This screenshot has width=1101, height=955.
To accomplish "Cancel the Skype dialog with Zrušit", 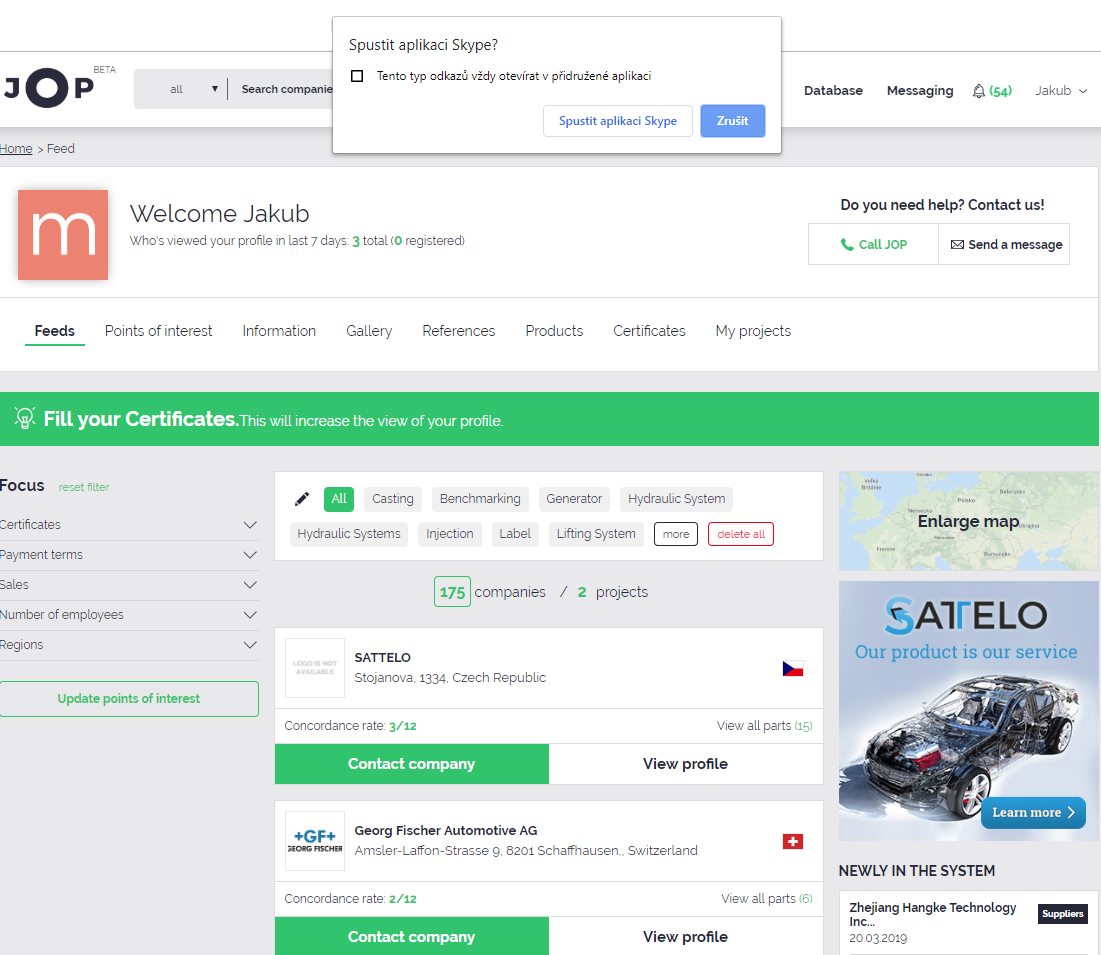I will click(732, 121).
